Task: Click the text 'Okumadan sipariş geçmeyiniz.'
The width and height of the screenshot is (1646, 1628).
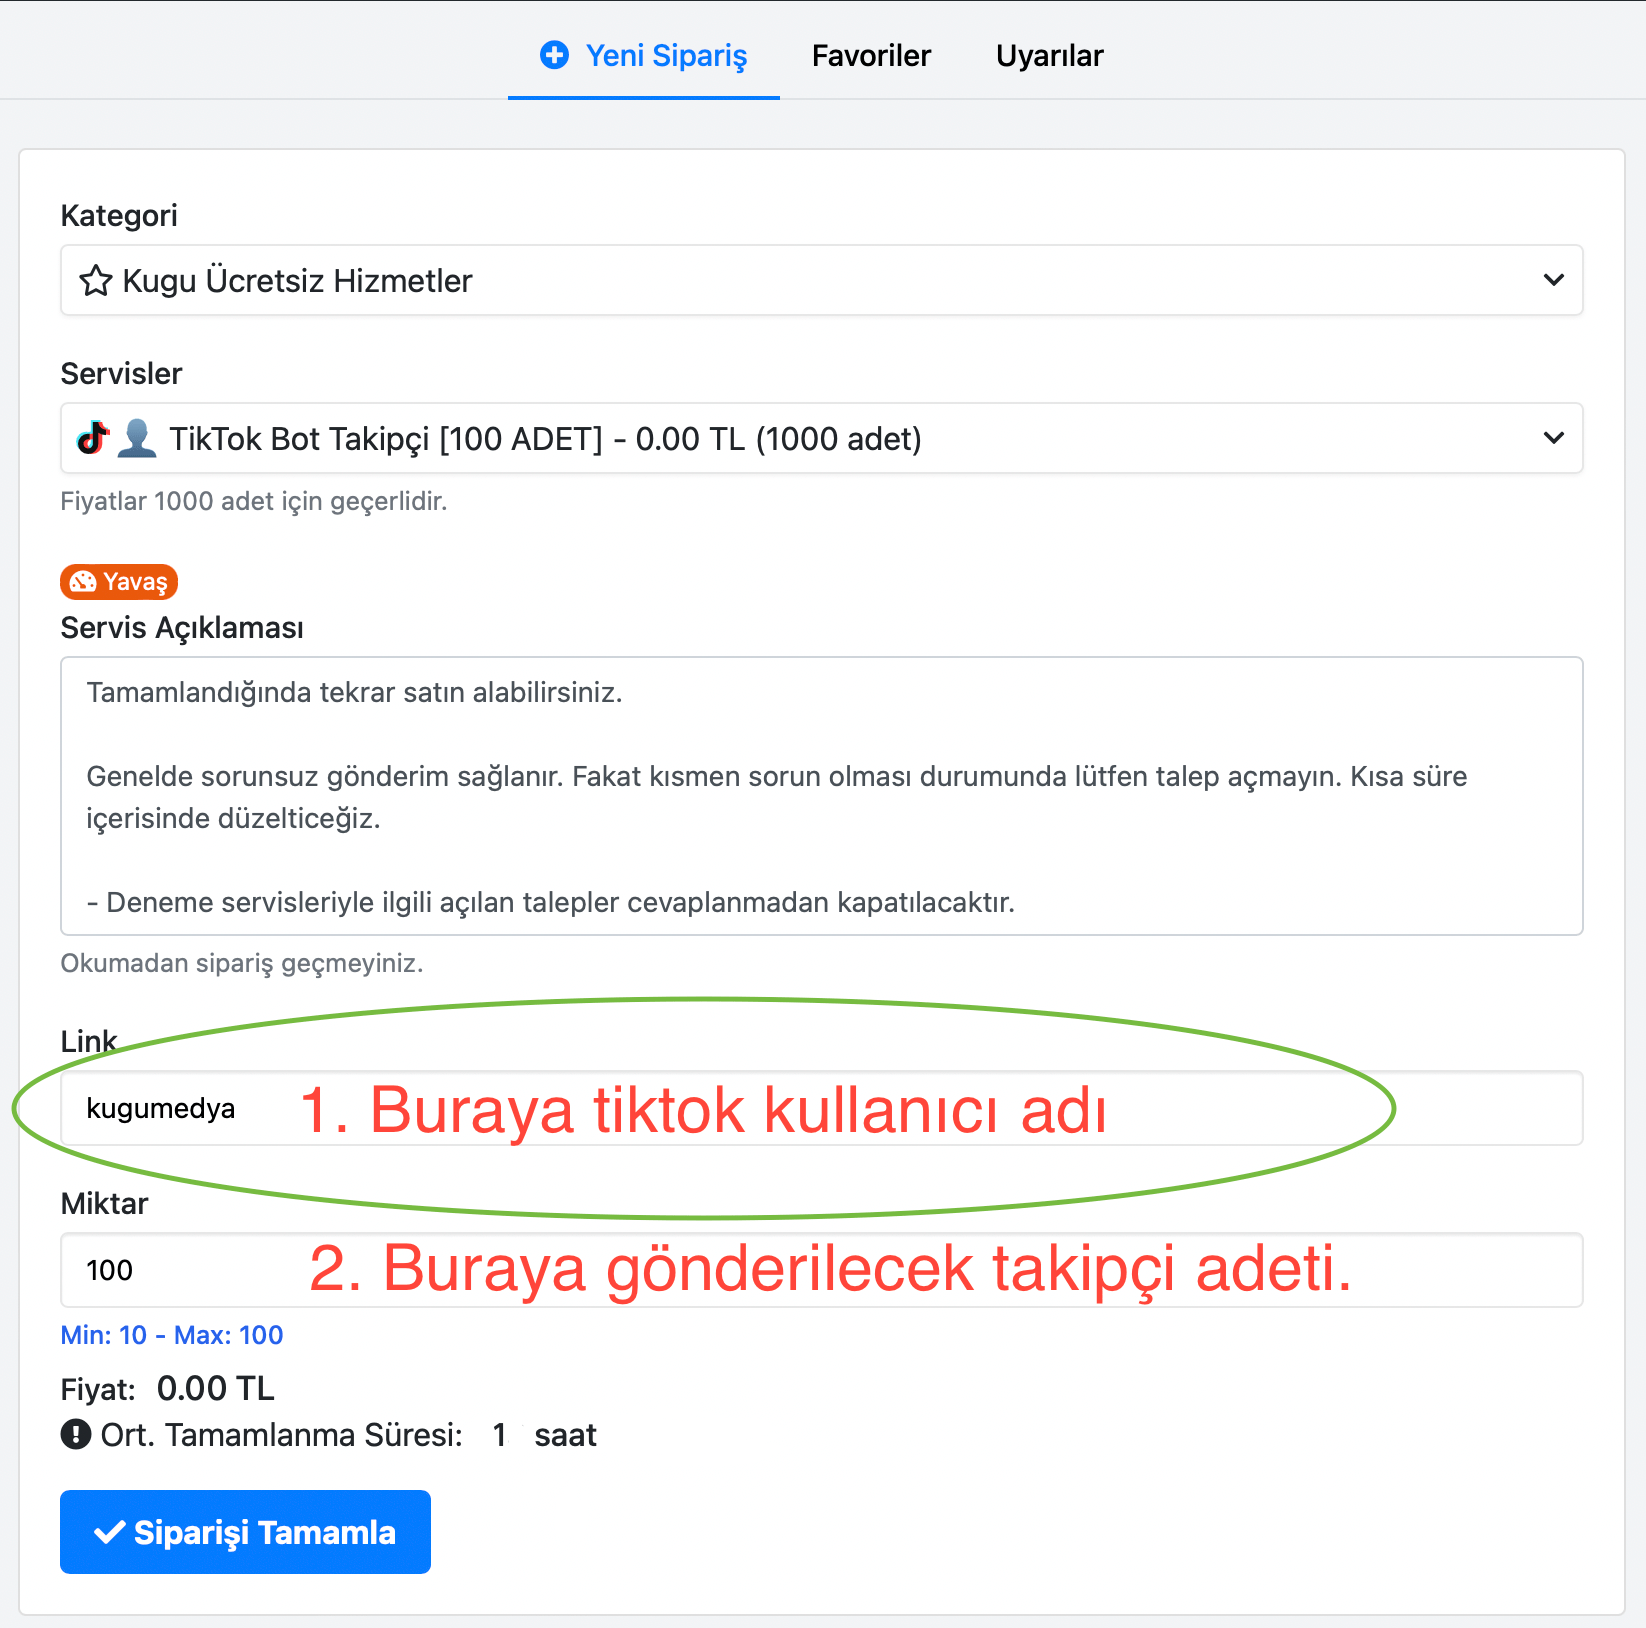Action: click(x=242, y=963)
